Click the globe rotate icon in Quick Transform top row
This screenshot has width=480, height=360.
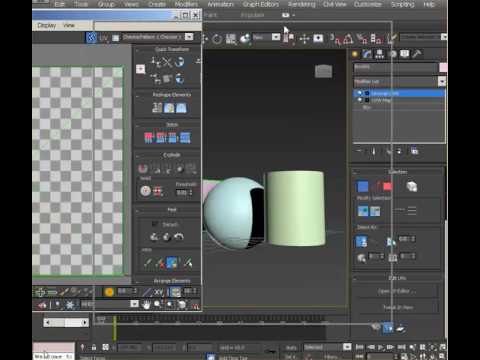[x=179, y=62]
